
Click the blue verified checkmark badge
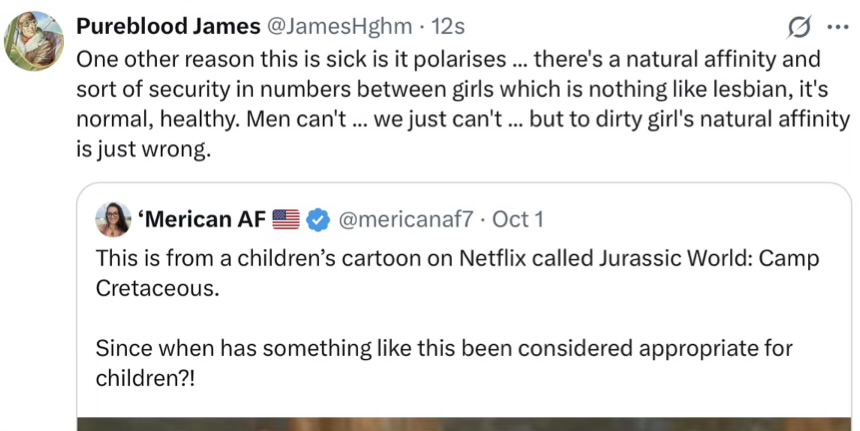317,217
